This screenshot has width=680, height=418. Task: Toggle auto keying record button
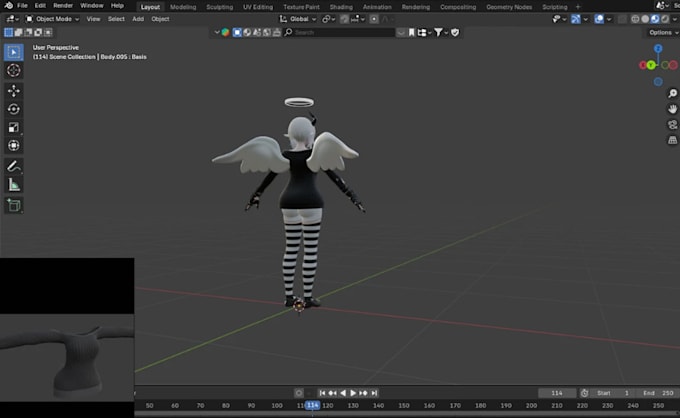[x=299, y=393]
